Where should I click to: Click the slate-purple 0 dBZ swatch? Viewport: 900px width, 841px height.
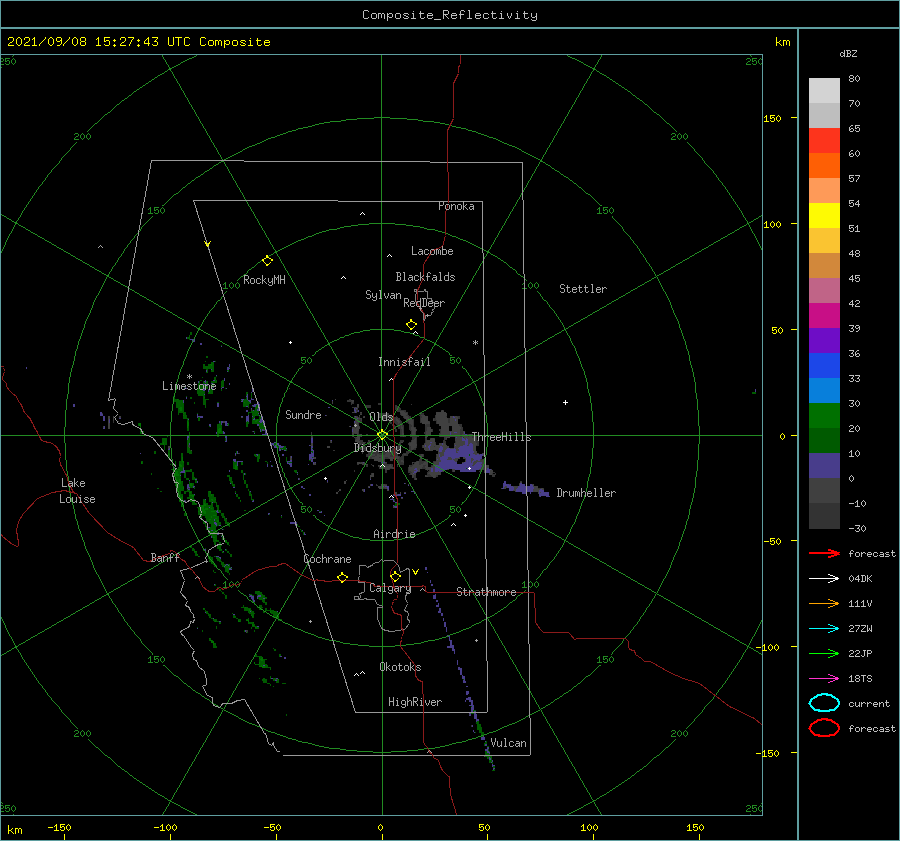(824, 465)
